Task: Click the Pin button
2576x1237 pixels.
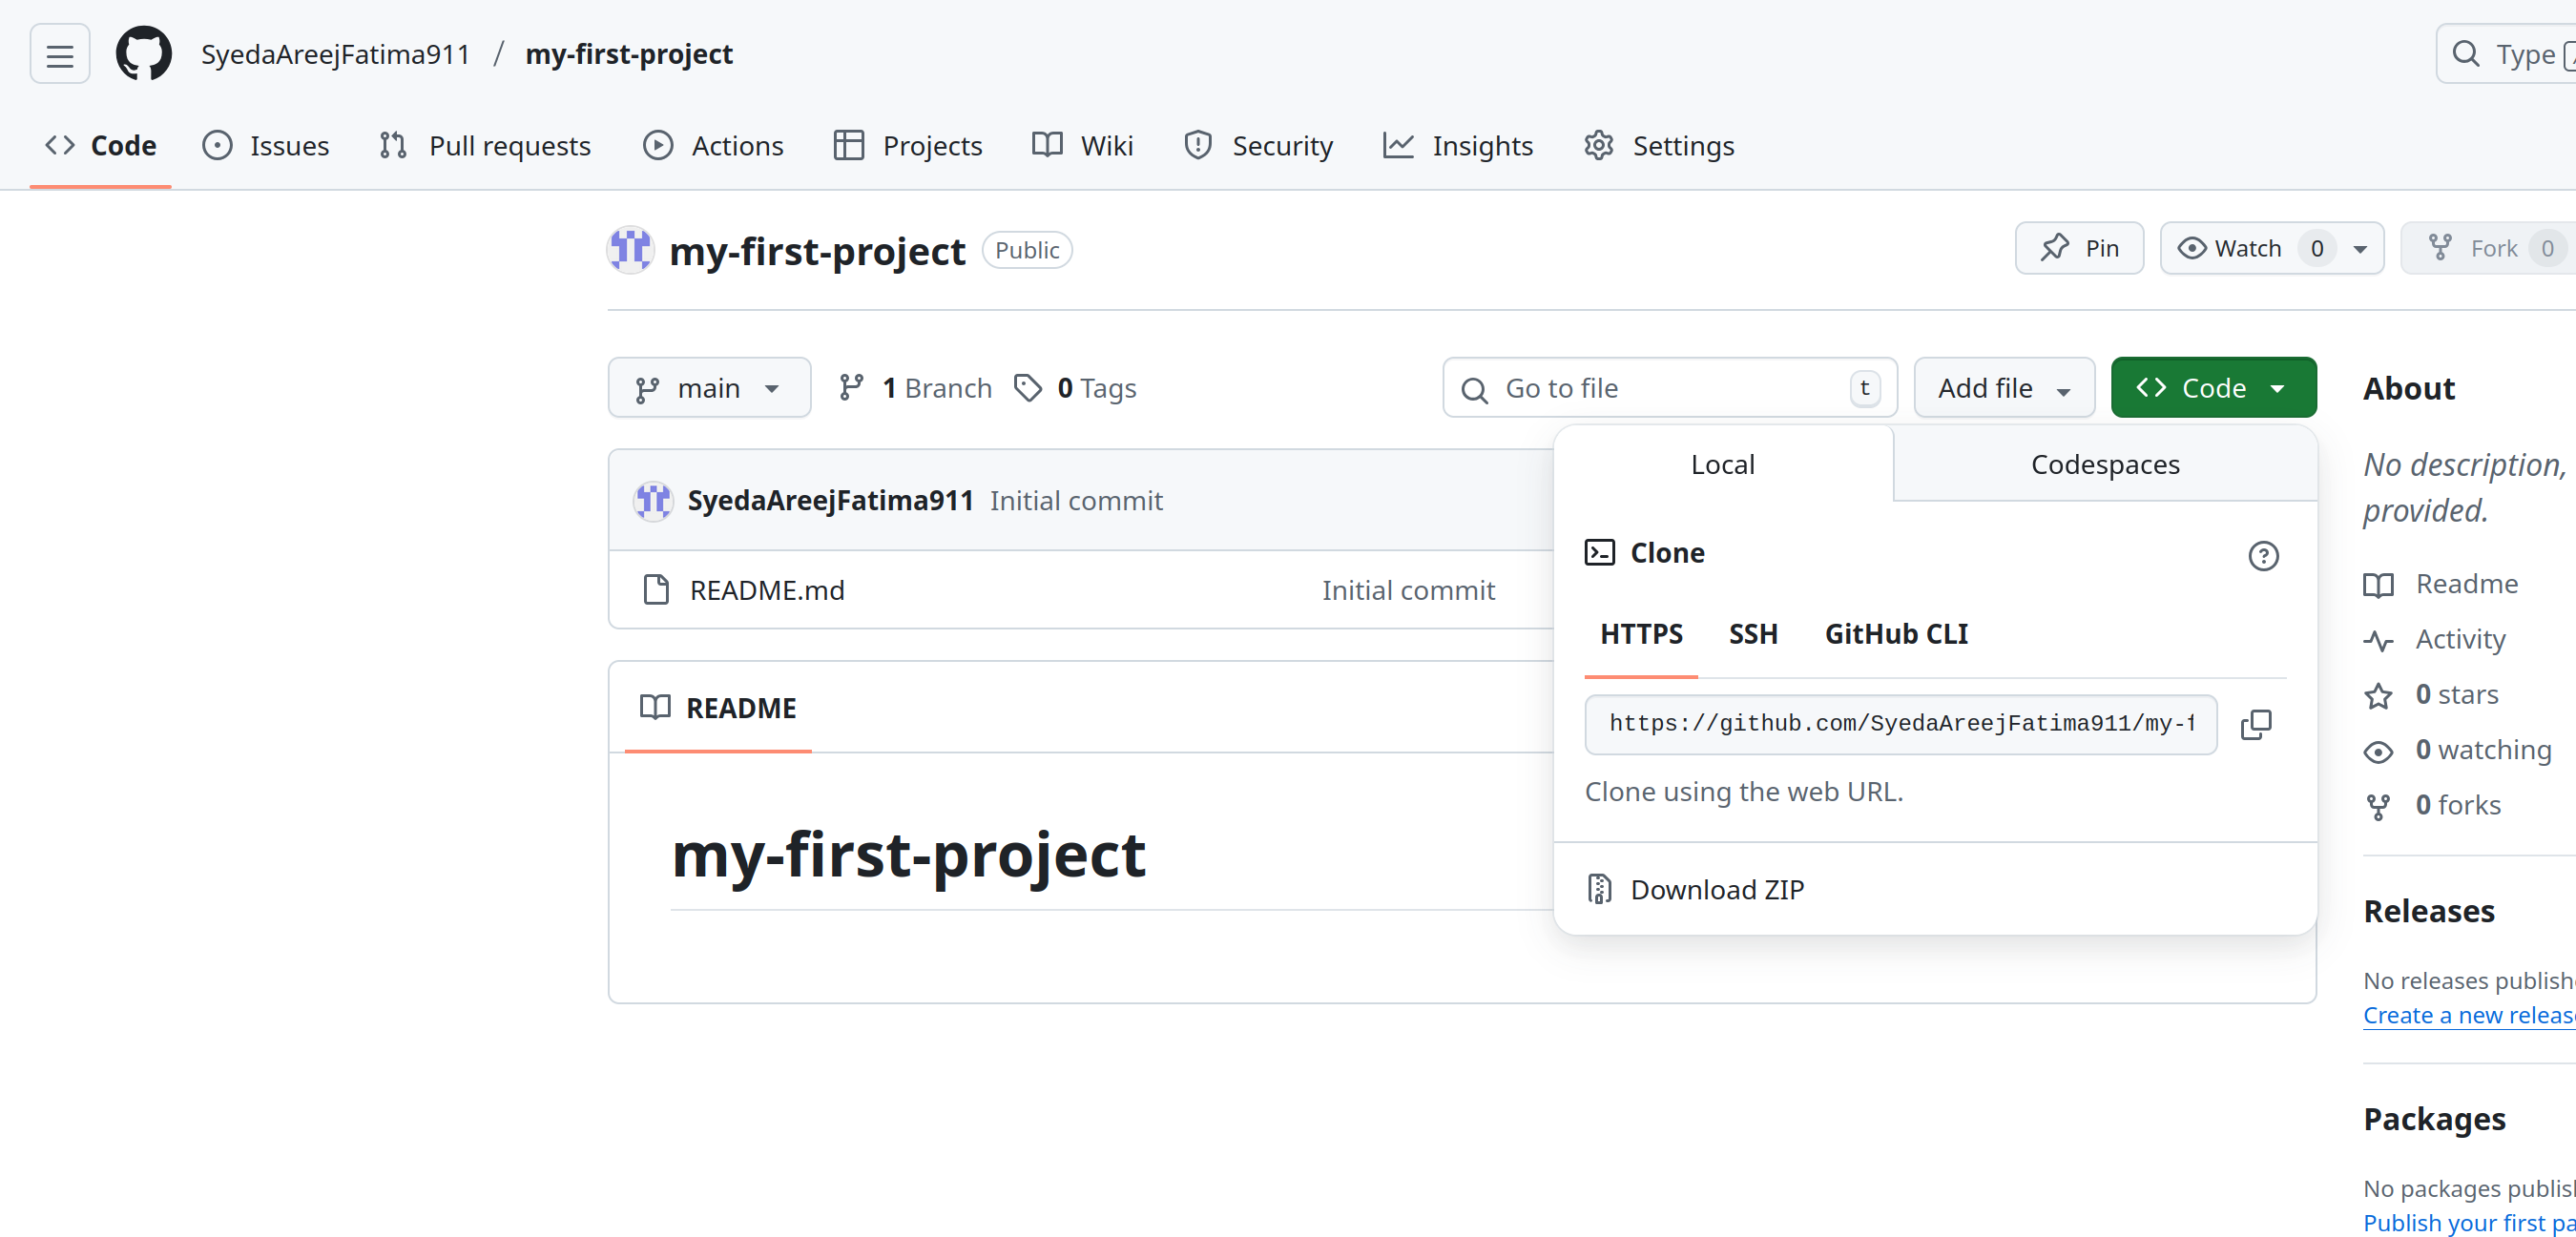Action: point(2079,249)
